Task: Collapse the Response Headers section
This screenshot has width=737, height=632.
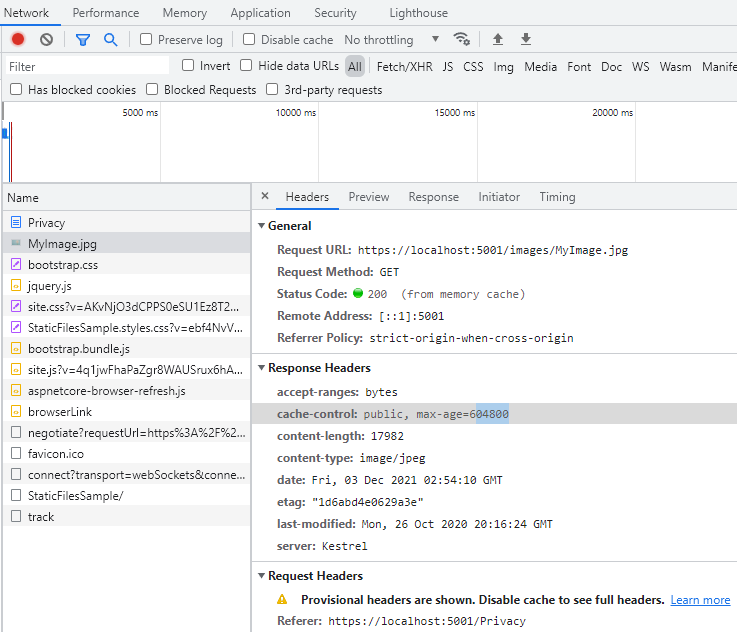Action: point(261,367)
